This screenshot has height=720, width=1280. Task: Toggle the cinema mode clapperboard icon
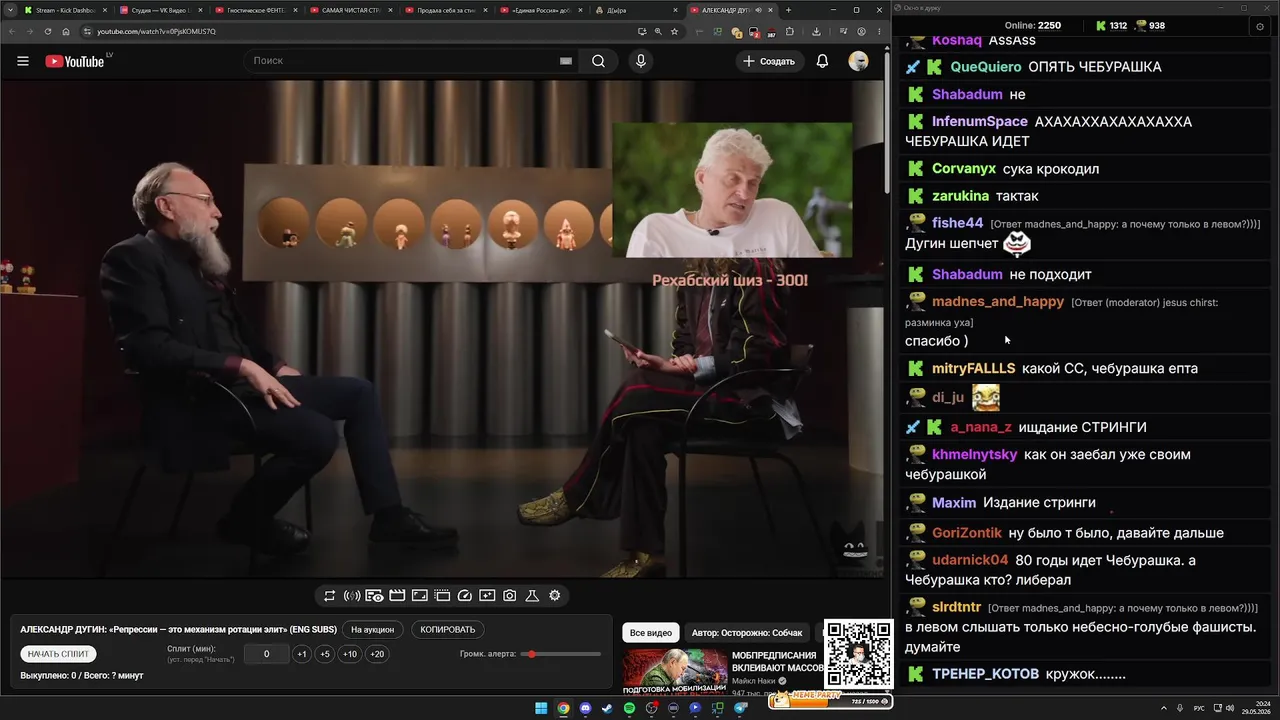click(397, 596)
